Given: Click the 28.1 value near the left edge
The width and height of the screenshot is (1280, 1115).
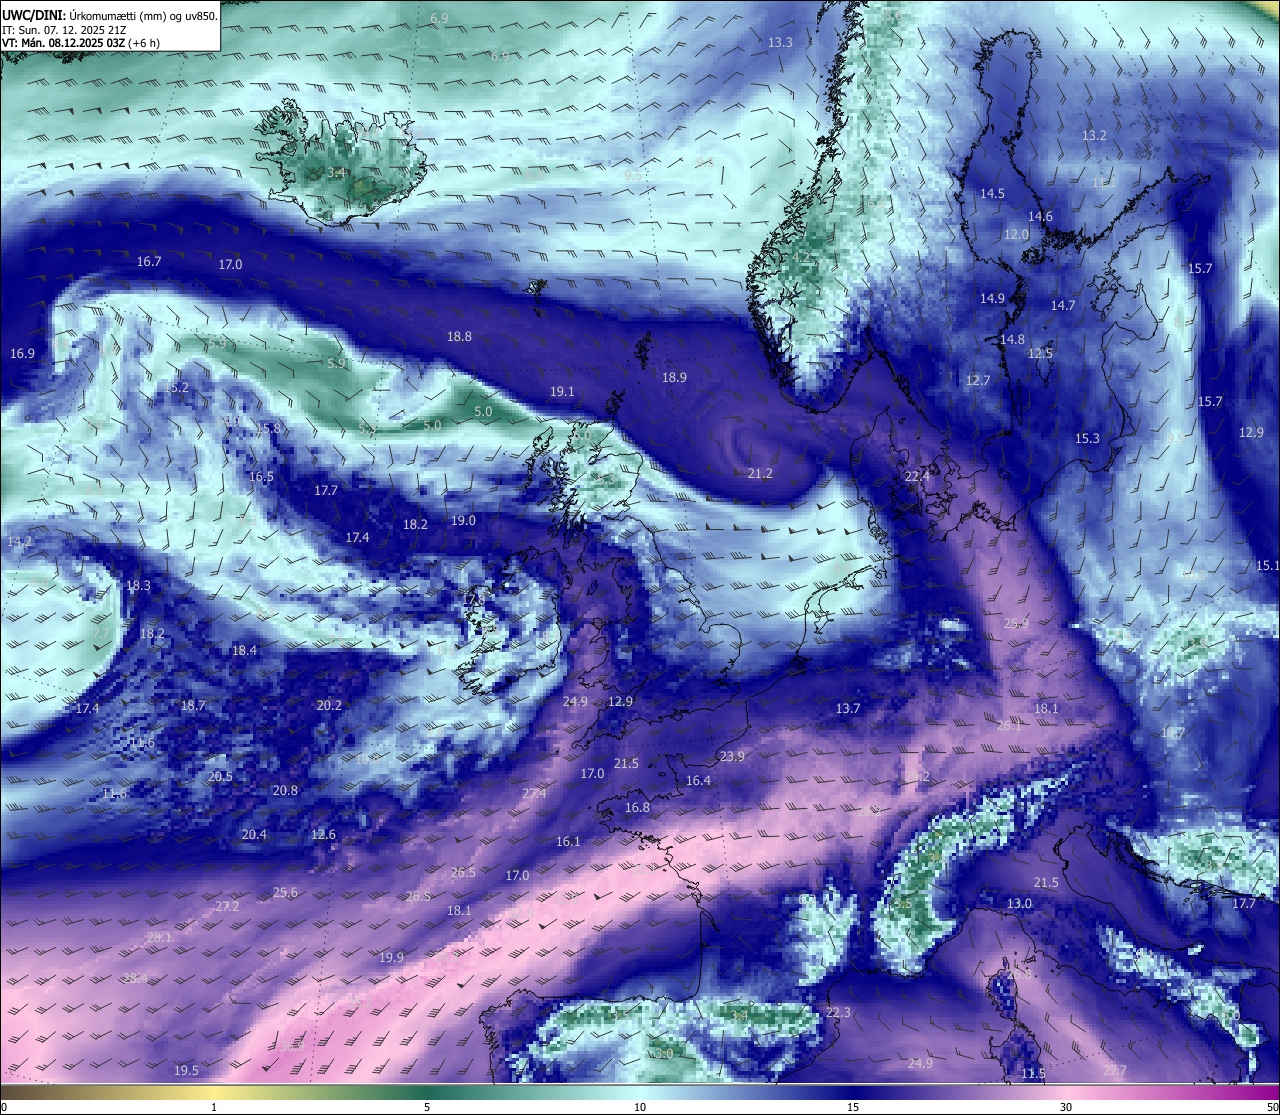Looking at the screenshot, I should coord(159,937).
